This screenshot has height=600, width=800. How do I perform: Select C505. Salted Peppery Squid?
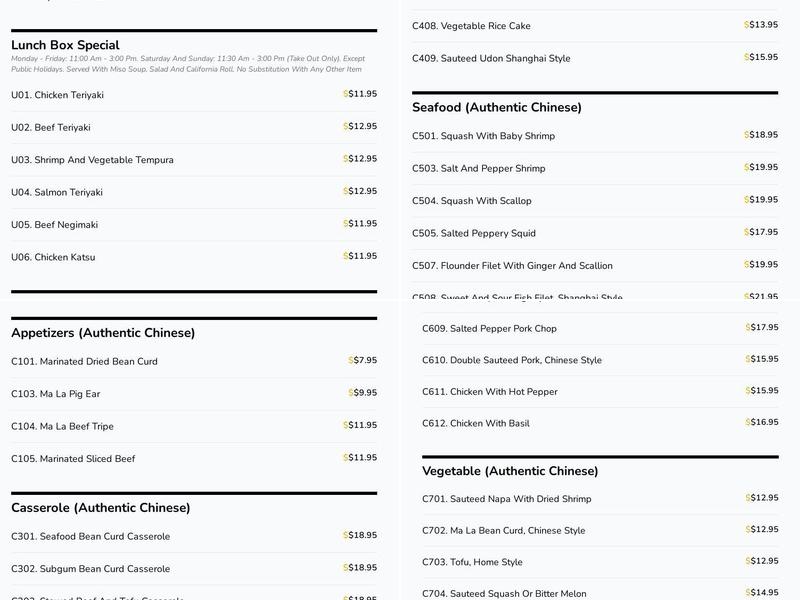point(474,233)
